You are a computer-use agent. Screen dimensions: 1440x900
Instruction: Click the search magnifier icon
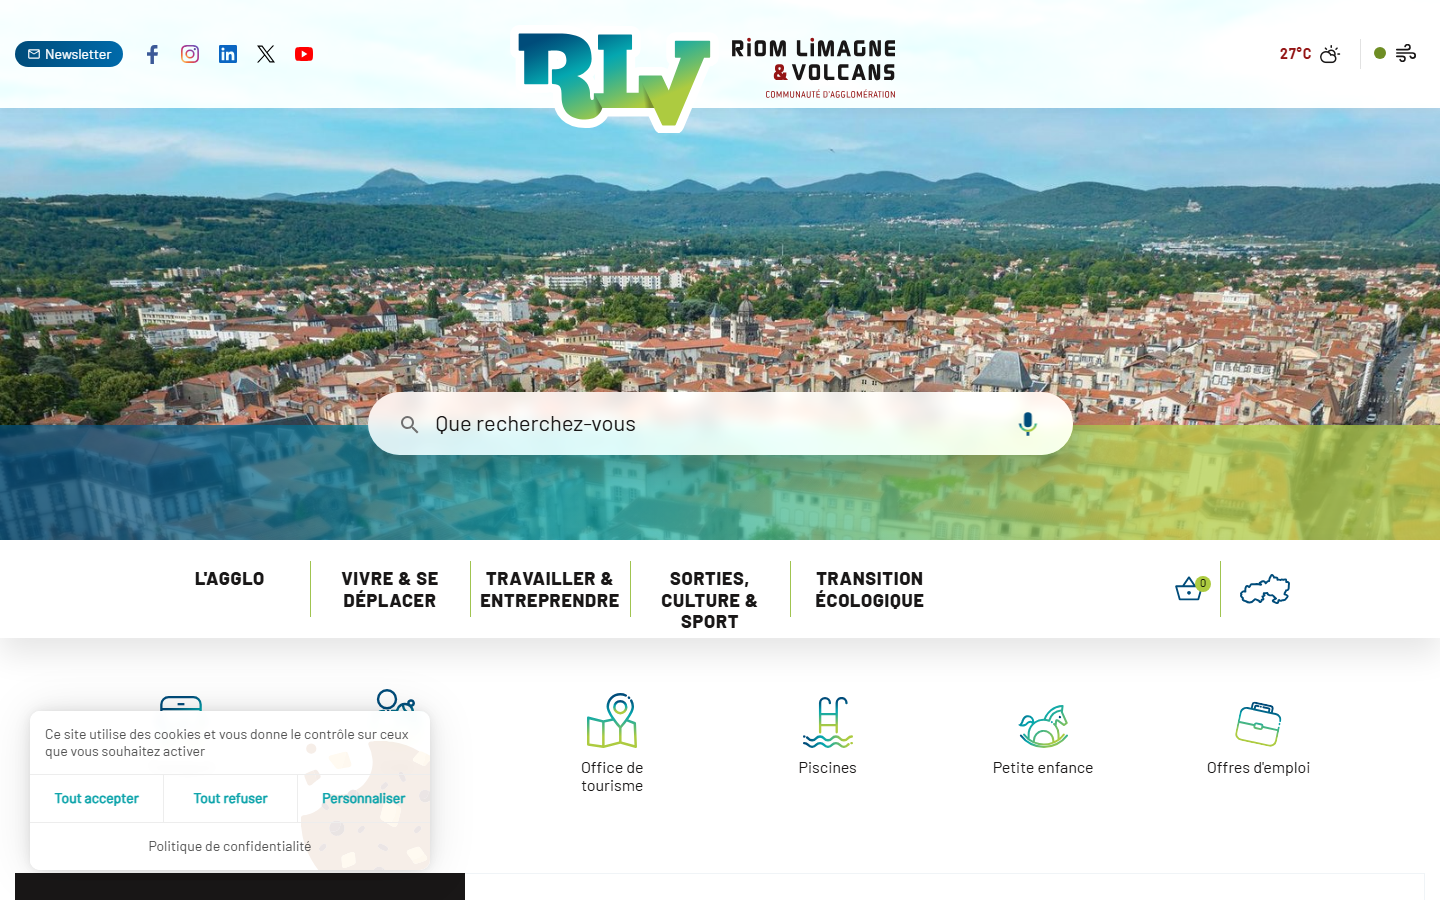(409, 424)
